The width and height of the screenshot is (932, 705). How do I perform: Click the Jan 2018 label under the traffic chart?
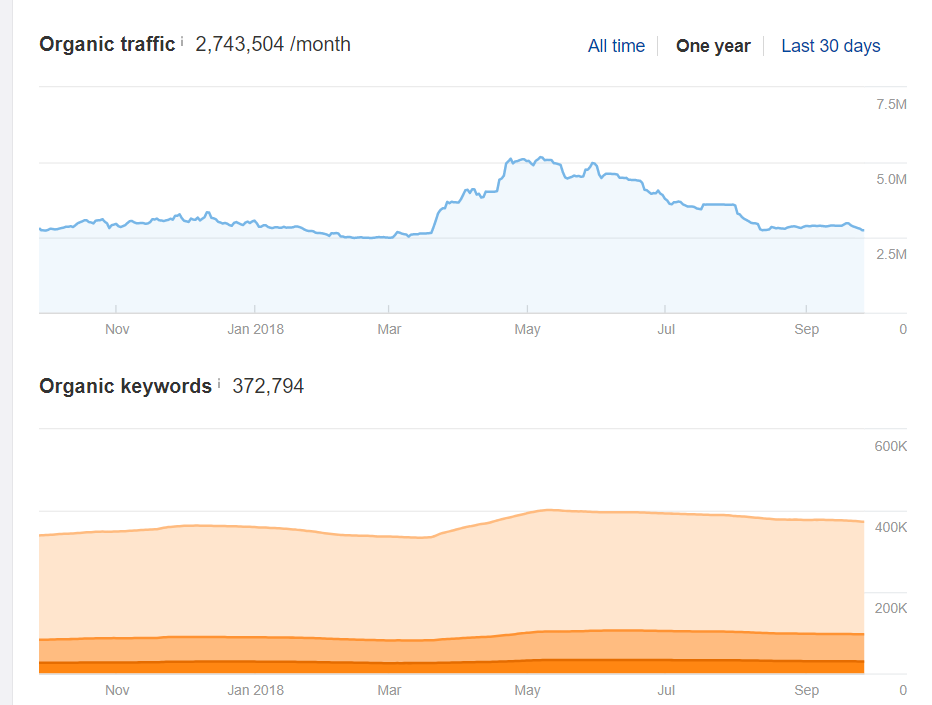[256, 329]
